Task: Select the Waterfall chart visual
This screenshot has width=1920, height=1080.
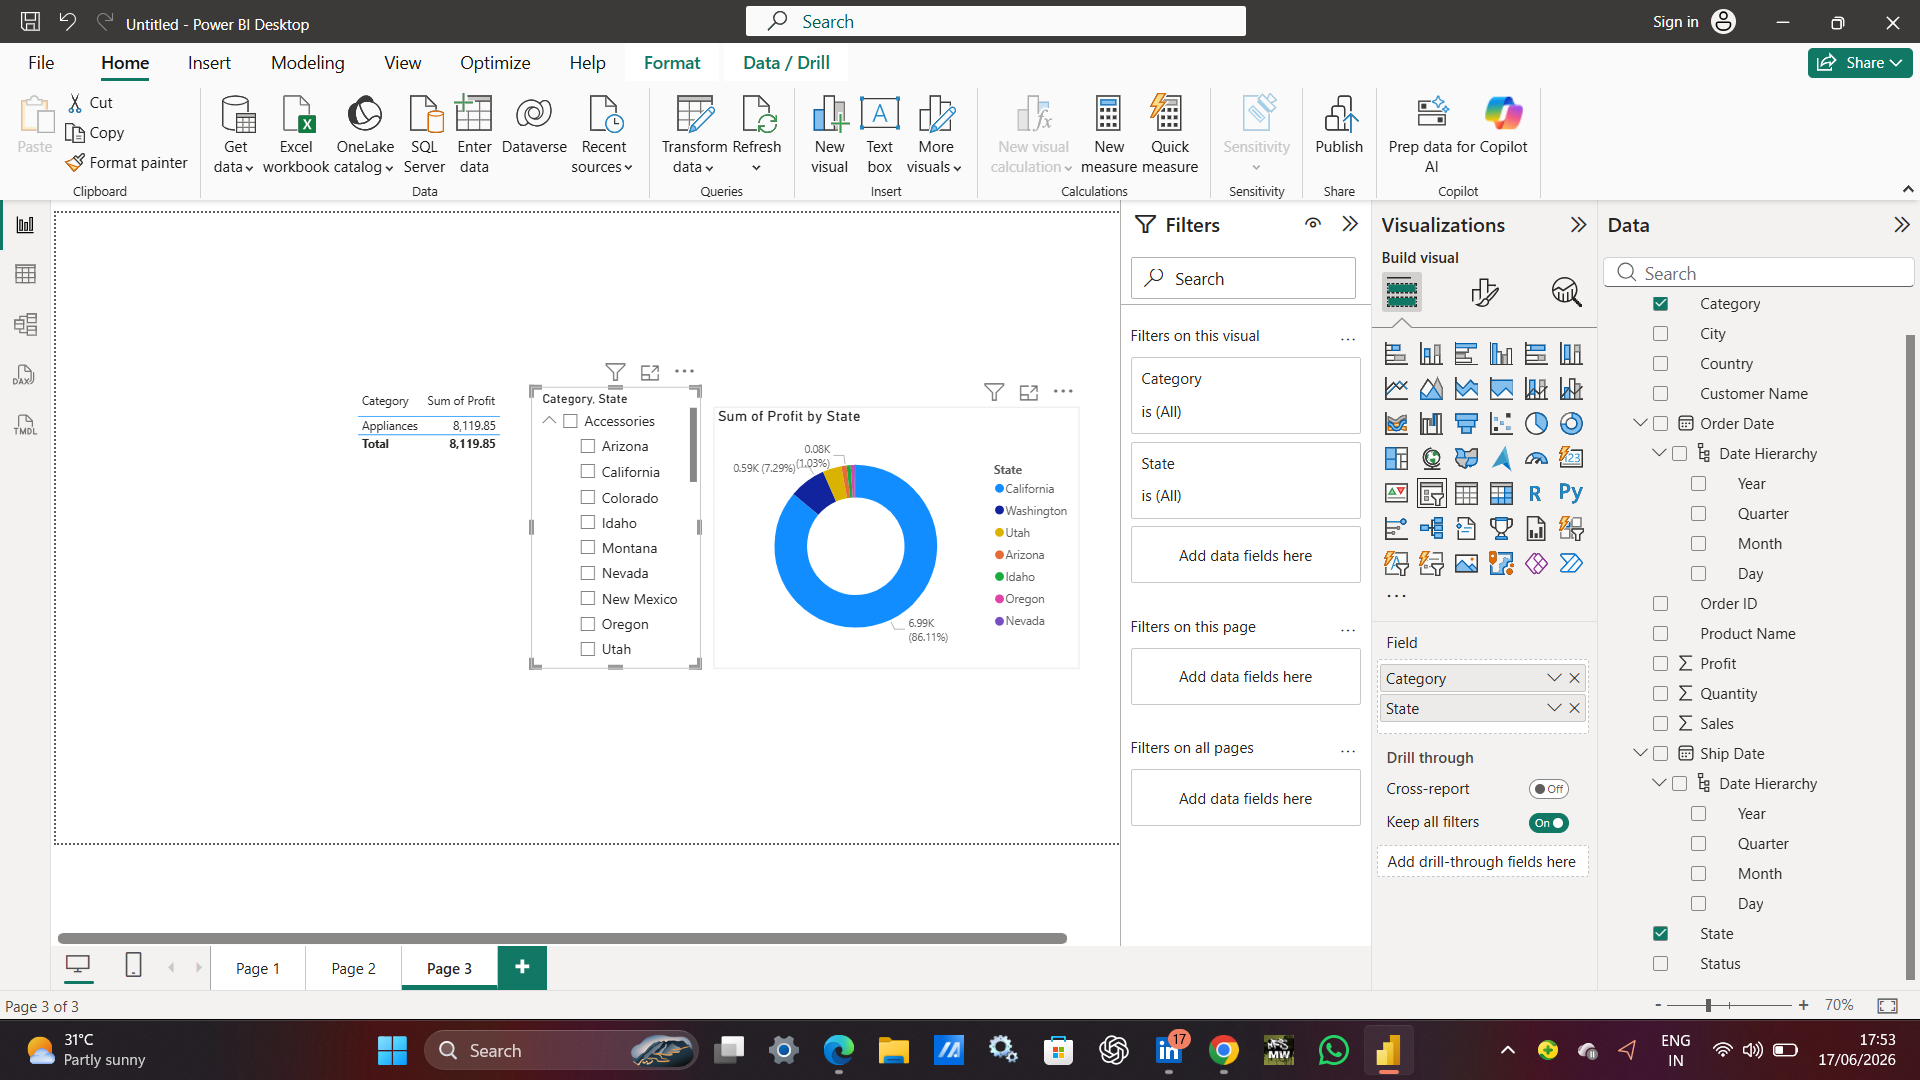Action: [x=1431, y=424]
